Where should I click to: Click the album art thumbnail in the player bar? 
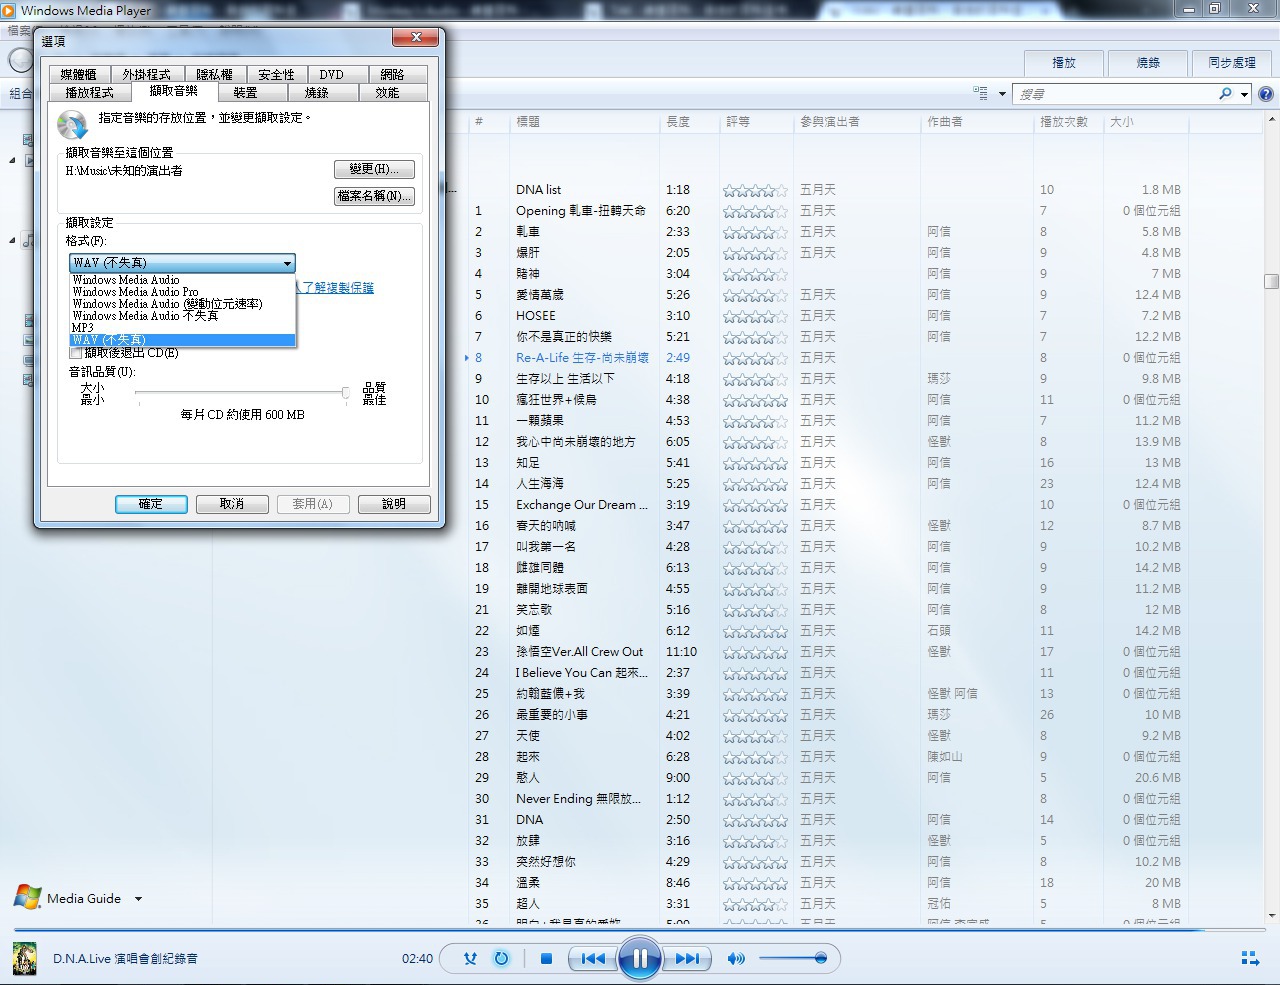25,958
